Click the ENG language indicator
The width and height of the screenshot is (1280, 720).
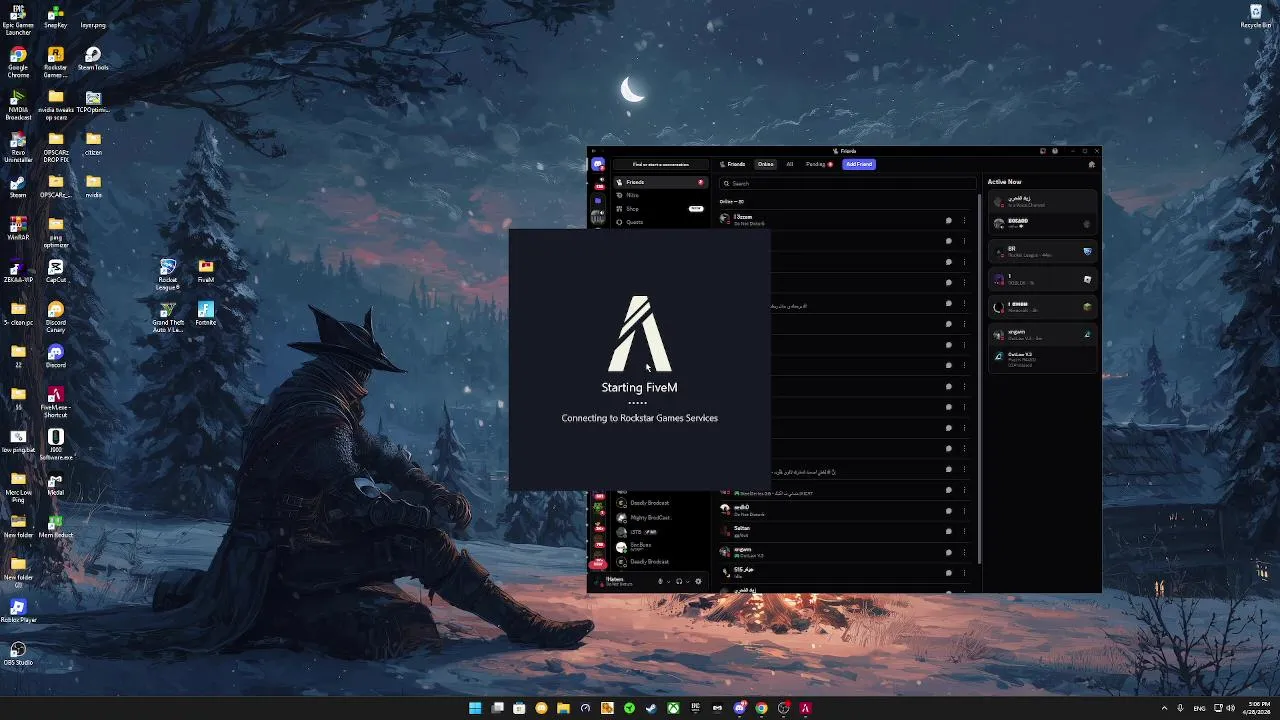[x=1199, y=708]
